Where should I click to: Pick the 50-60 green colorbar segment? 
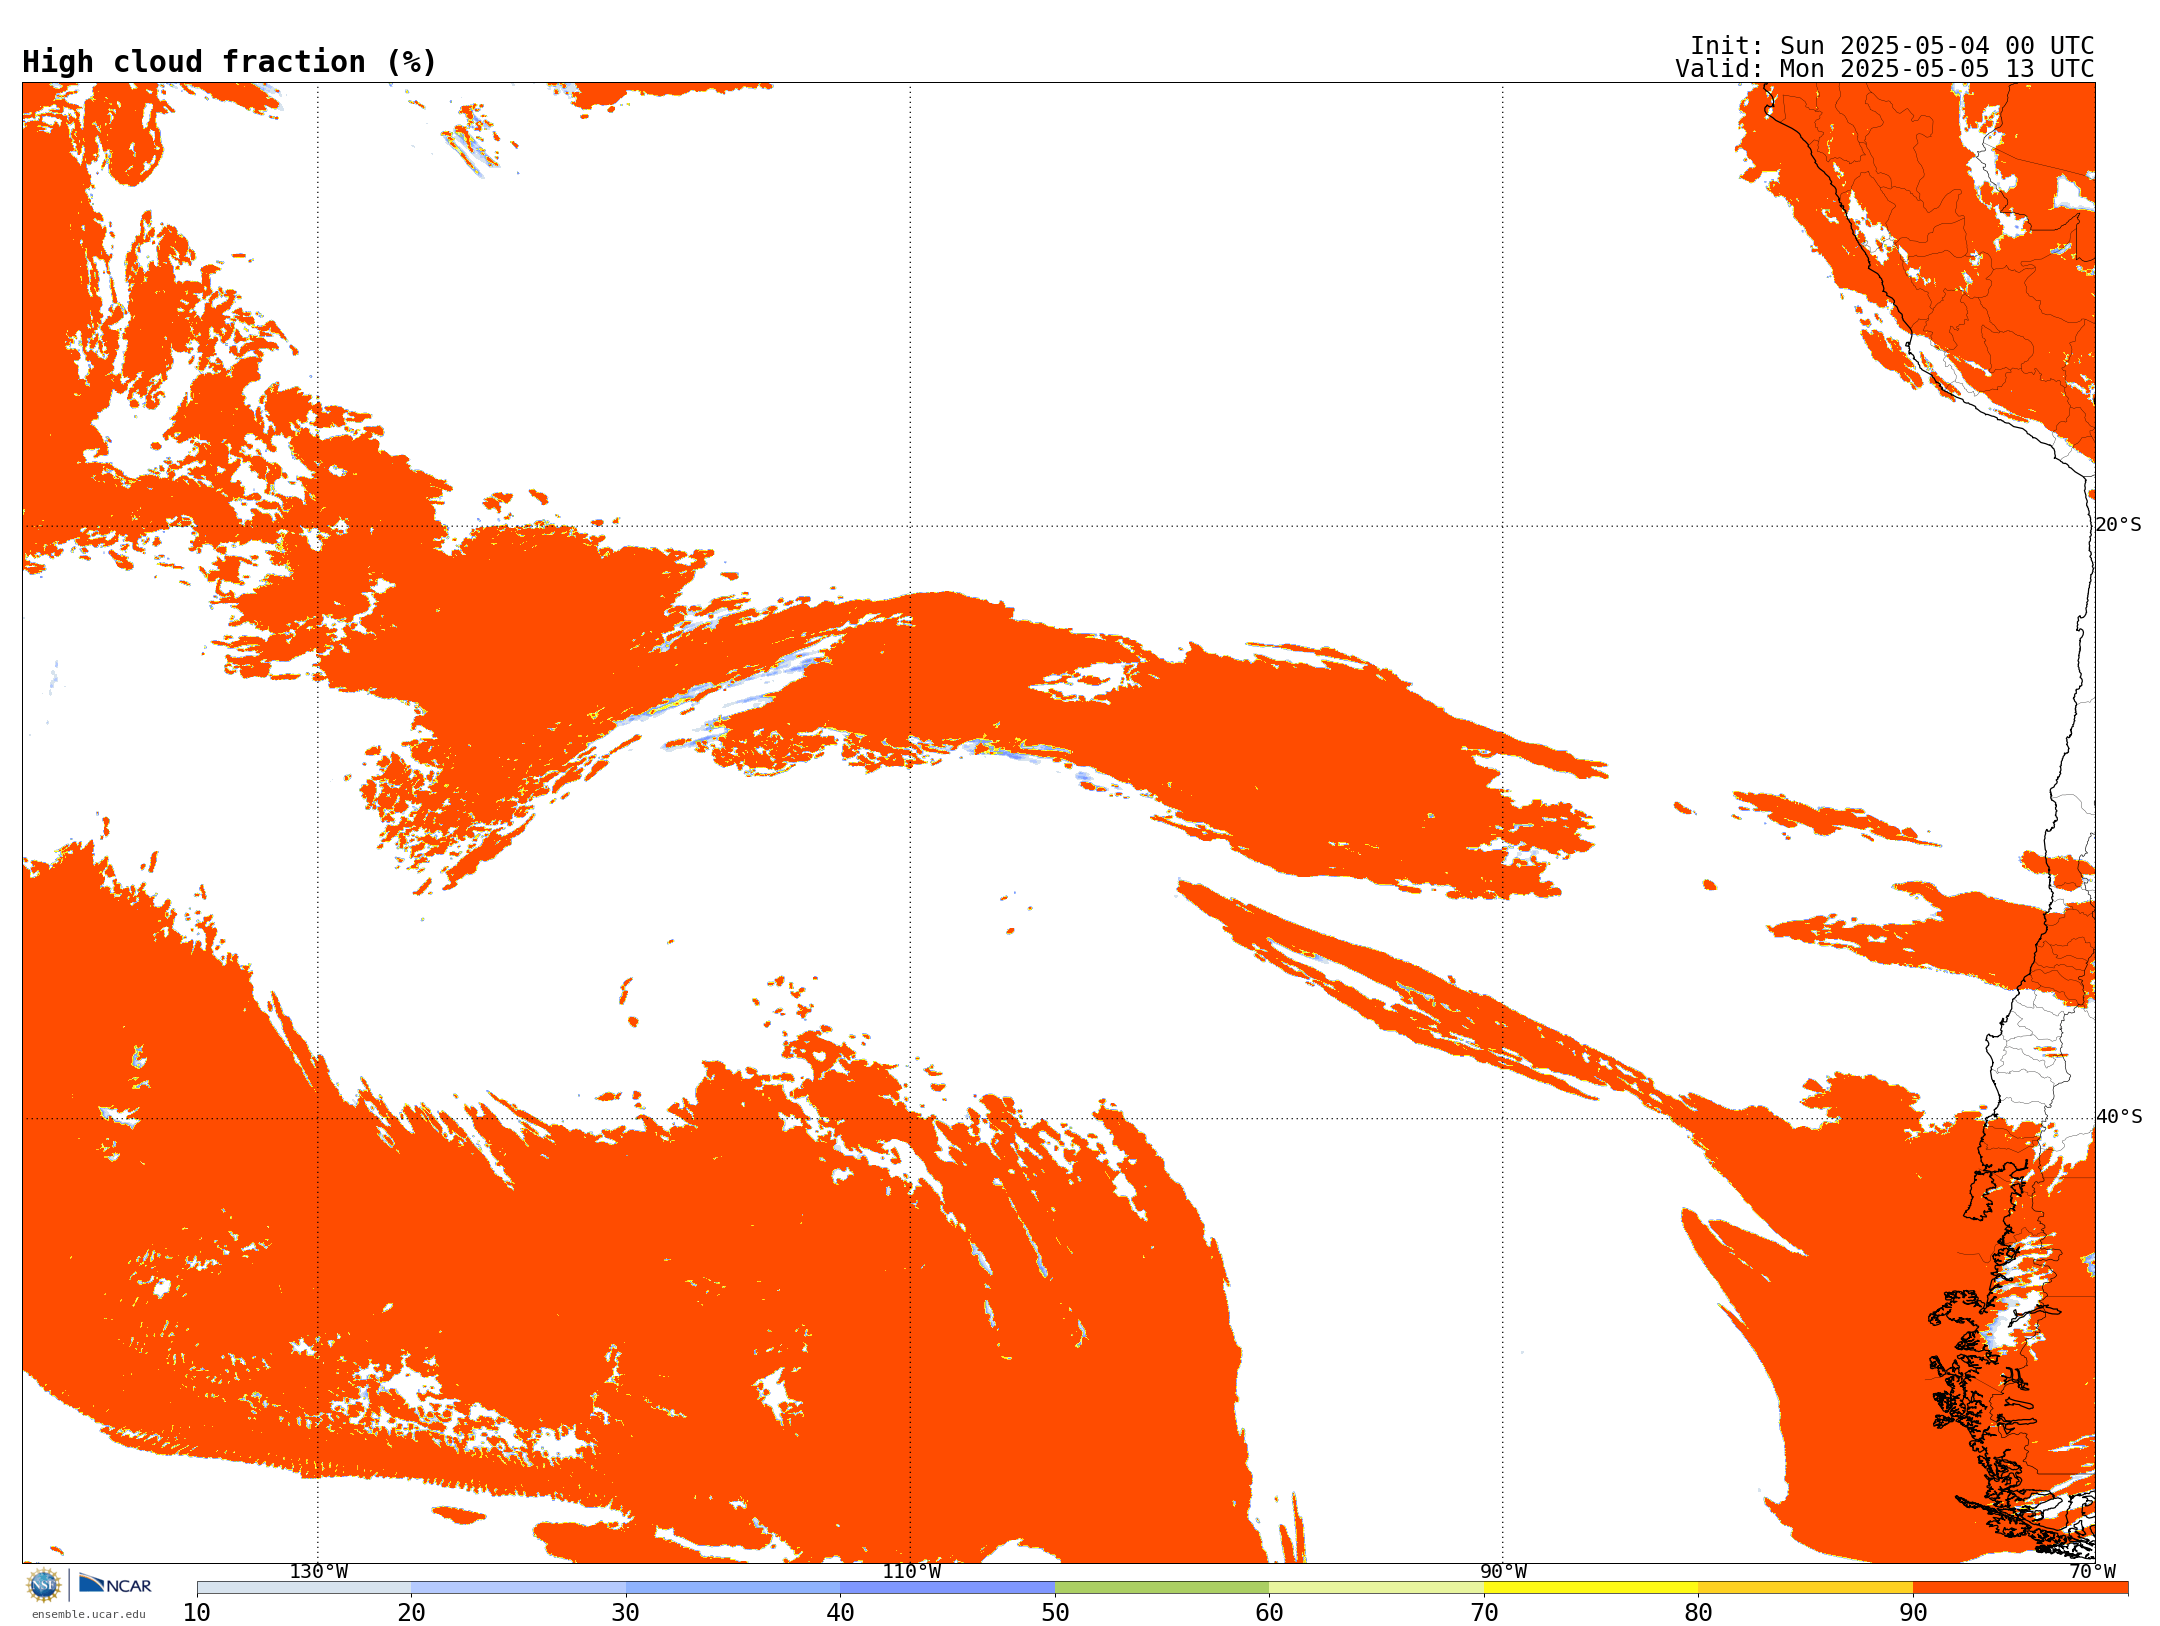1162,1588
